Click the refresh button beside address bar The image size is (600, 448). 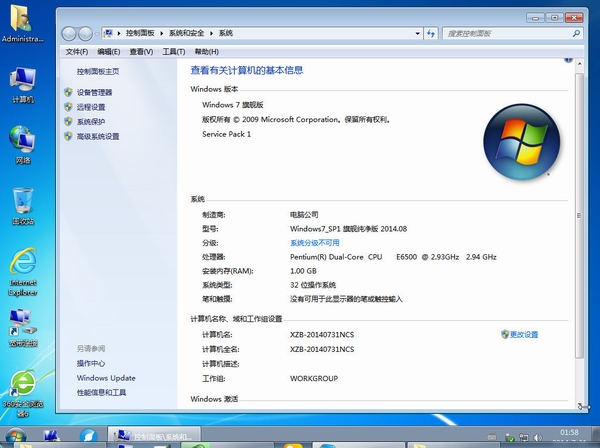[x=431, y=33]
